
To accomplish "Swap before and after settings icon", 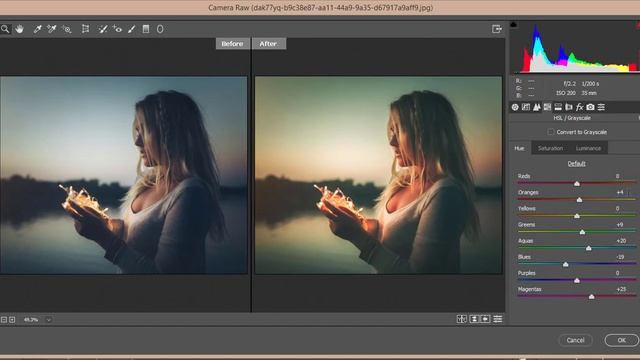I will (474, 319).
